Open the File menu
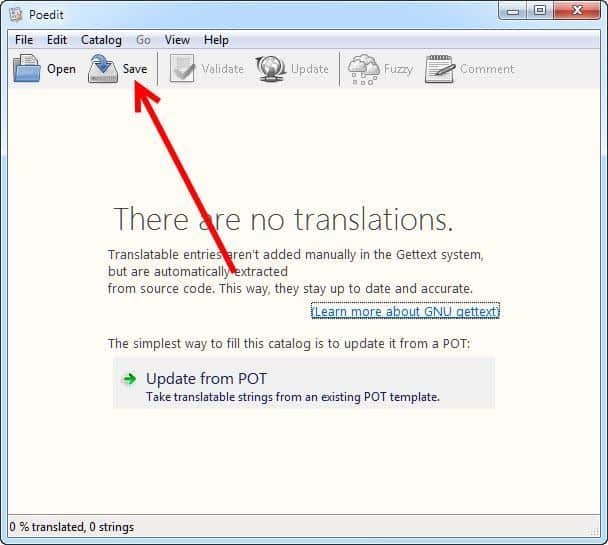The image size is (608, 545). pos(24,40)
